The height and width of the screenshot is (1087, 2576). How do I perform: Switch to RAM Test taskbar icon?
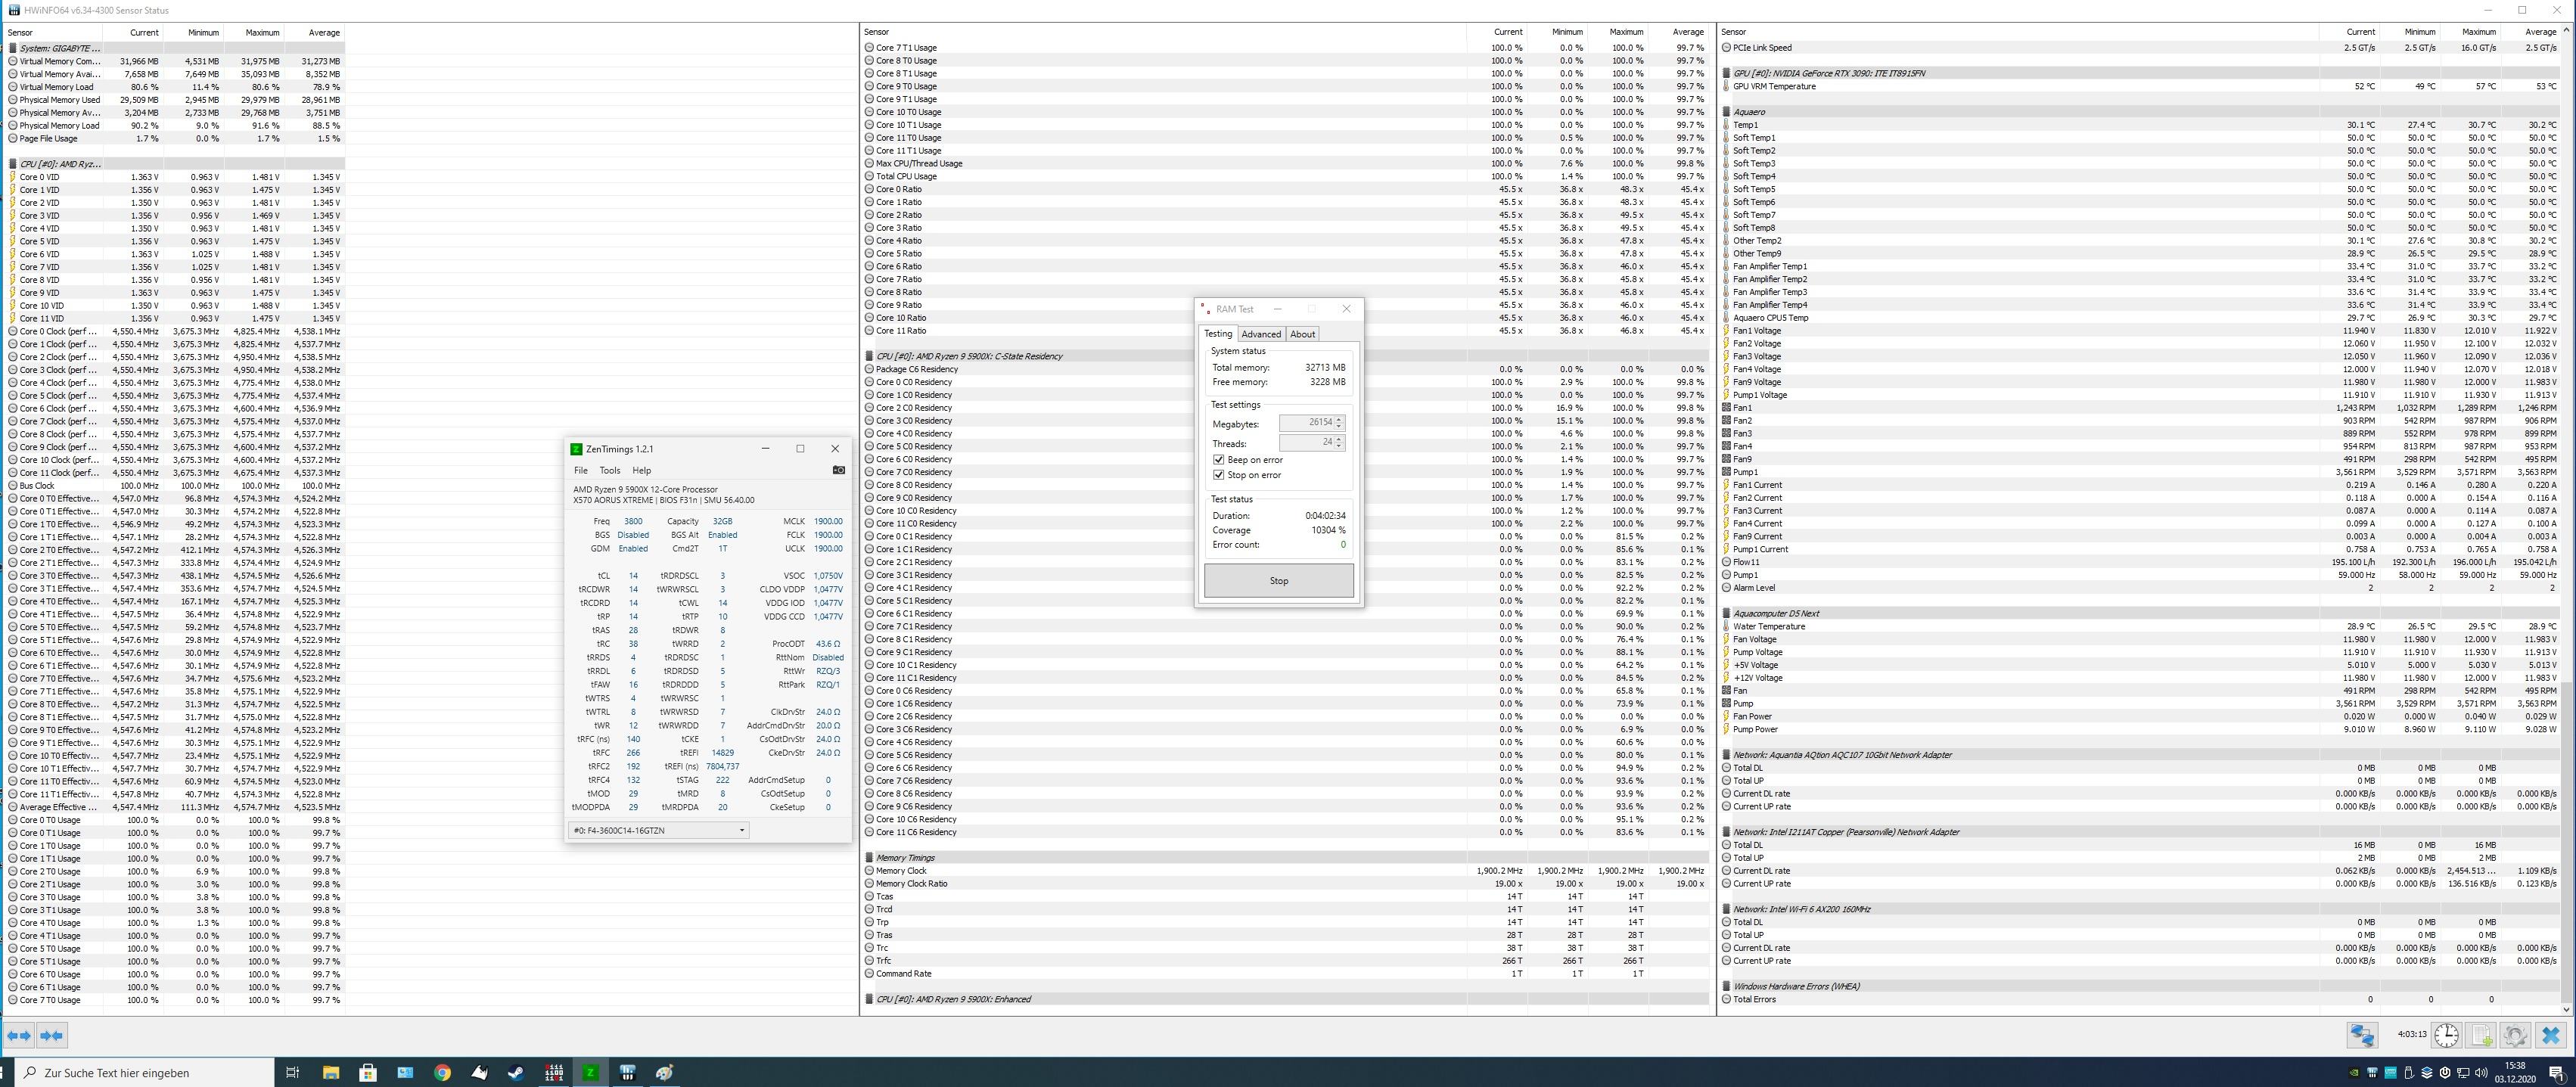(x=554, y=1072)
